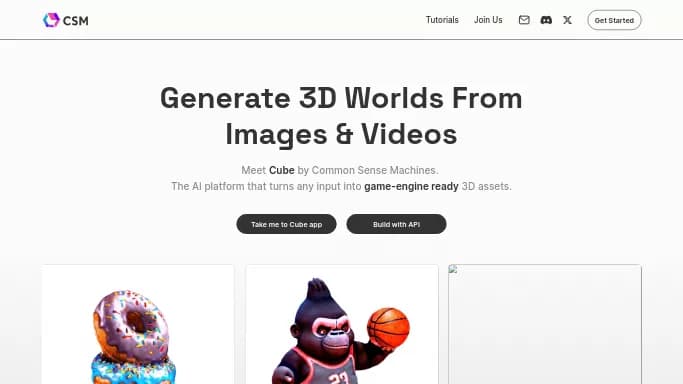This screenshot has height=384, width=683.
Task: Open the X (Twitter) icon link
Action: point(567,20)
